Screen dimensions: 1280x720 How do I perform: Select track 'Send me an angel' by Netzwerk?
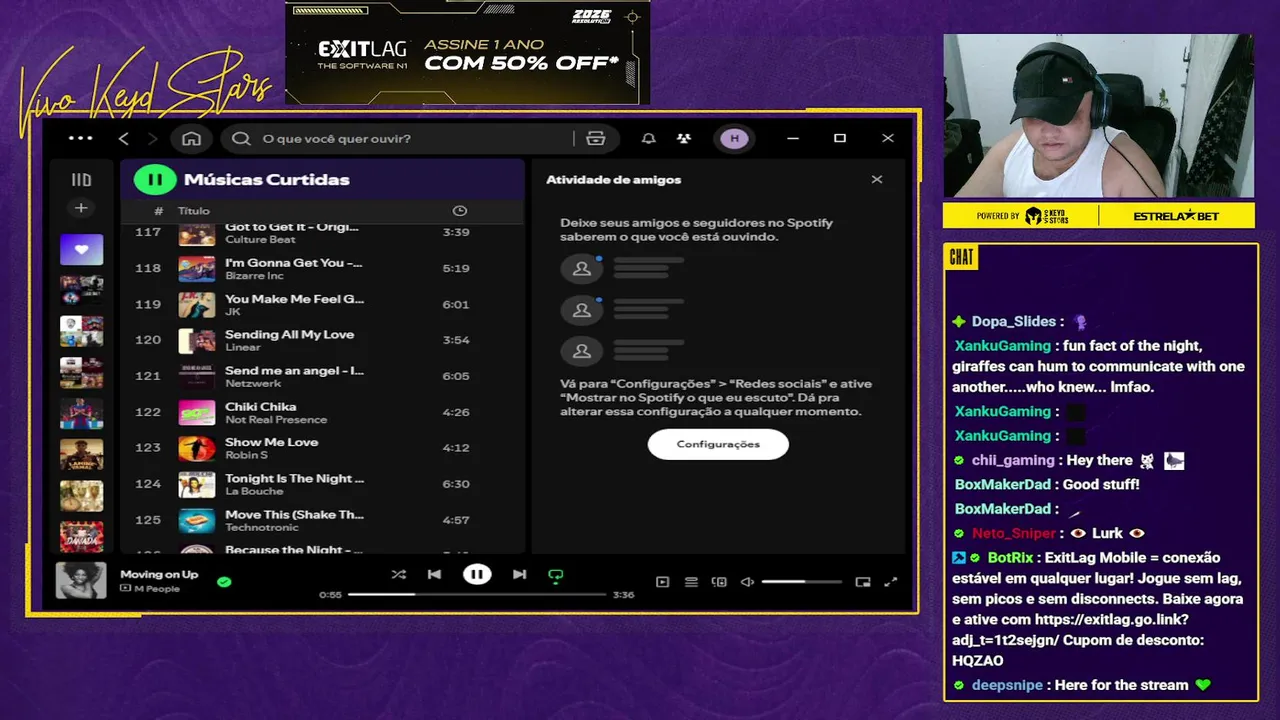pyautogui.click(x=322, y=376)
